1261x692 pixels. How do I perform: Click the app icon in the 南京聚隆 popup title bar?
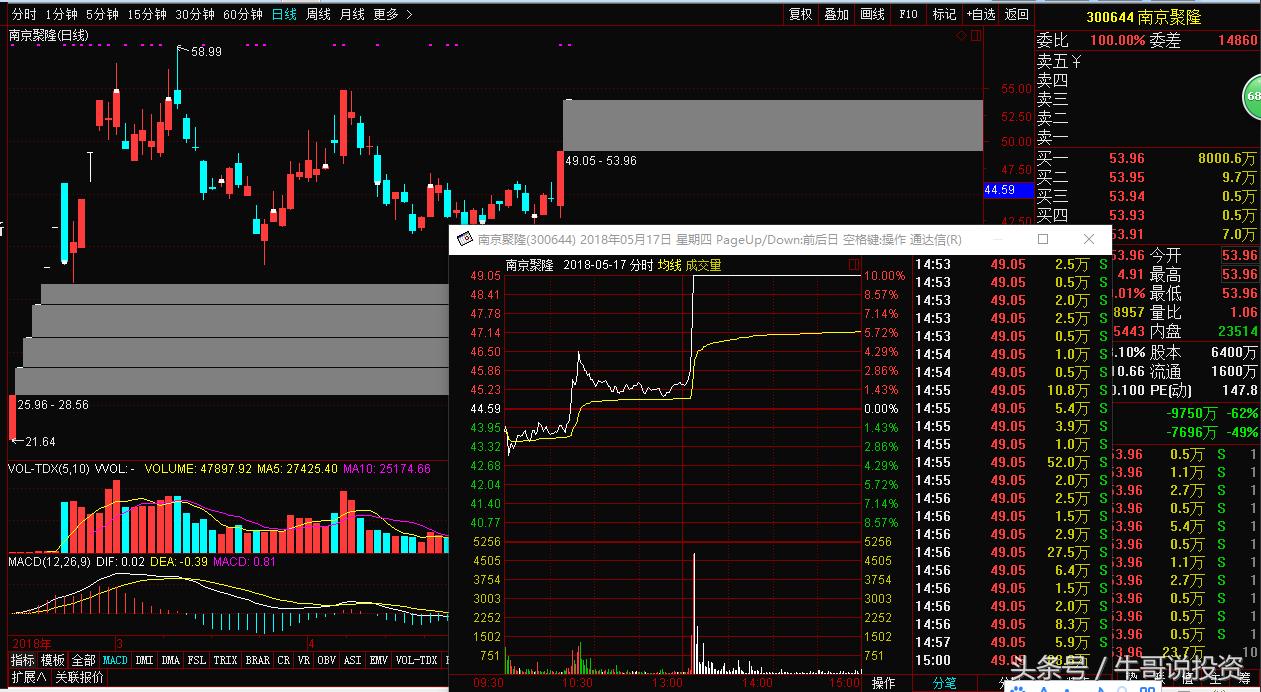[465, 240]
